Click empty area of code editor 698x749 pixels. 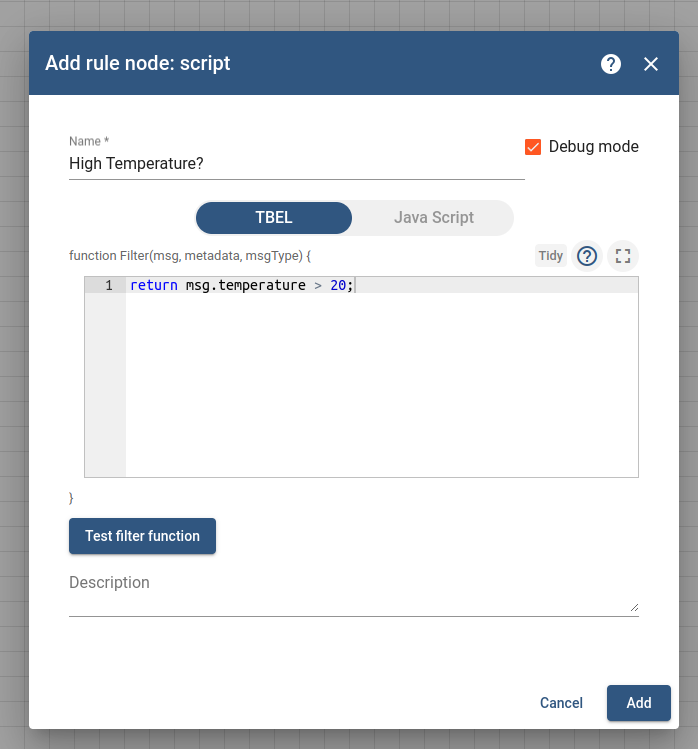pos(381,385)
